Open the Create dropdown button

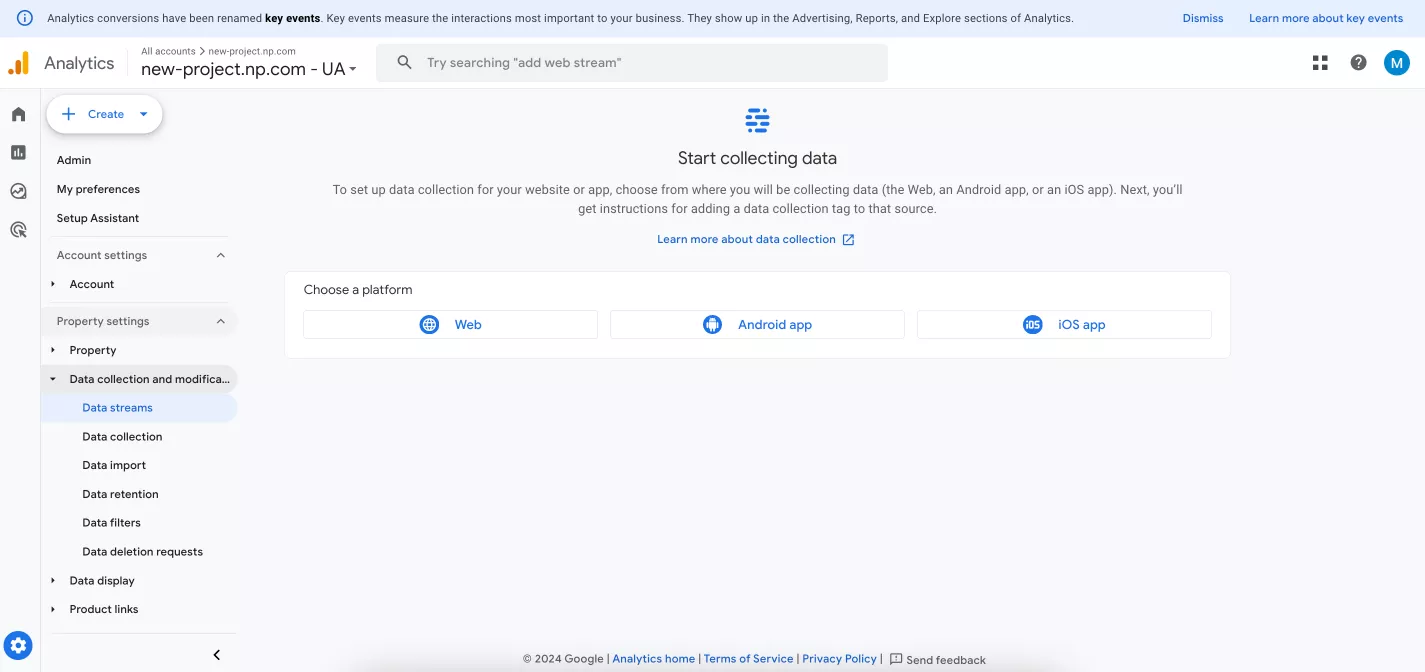[105, 114]
